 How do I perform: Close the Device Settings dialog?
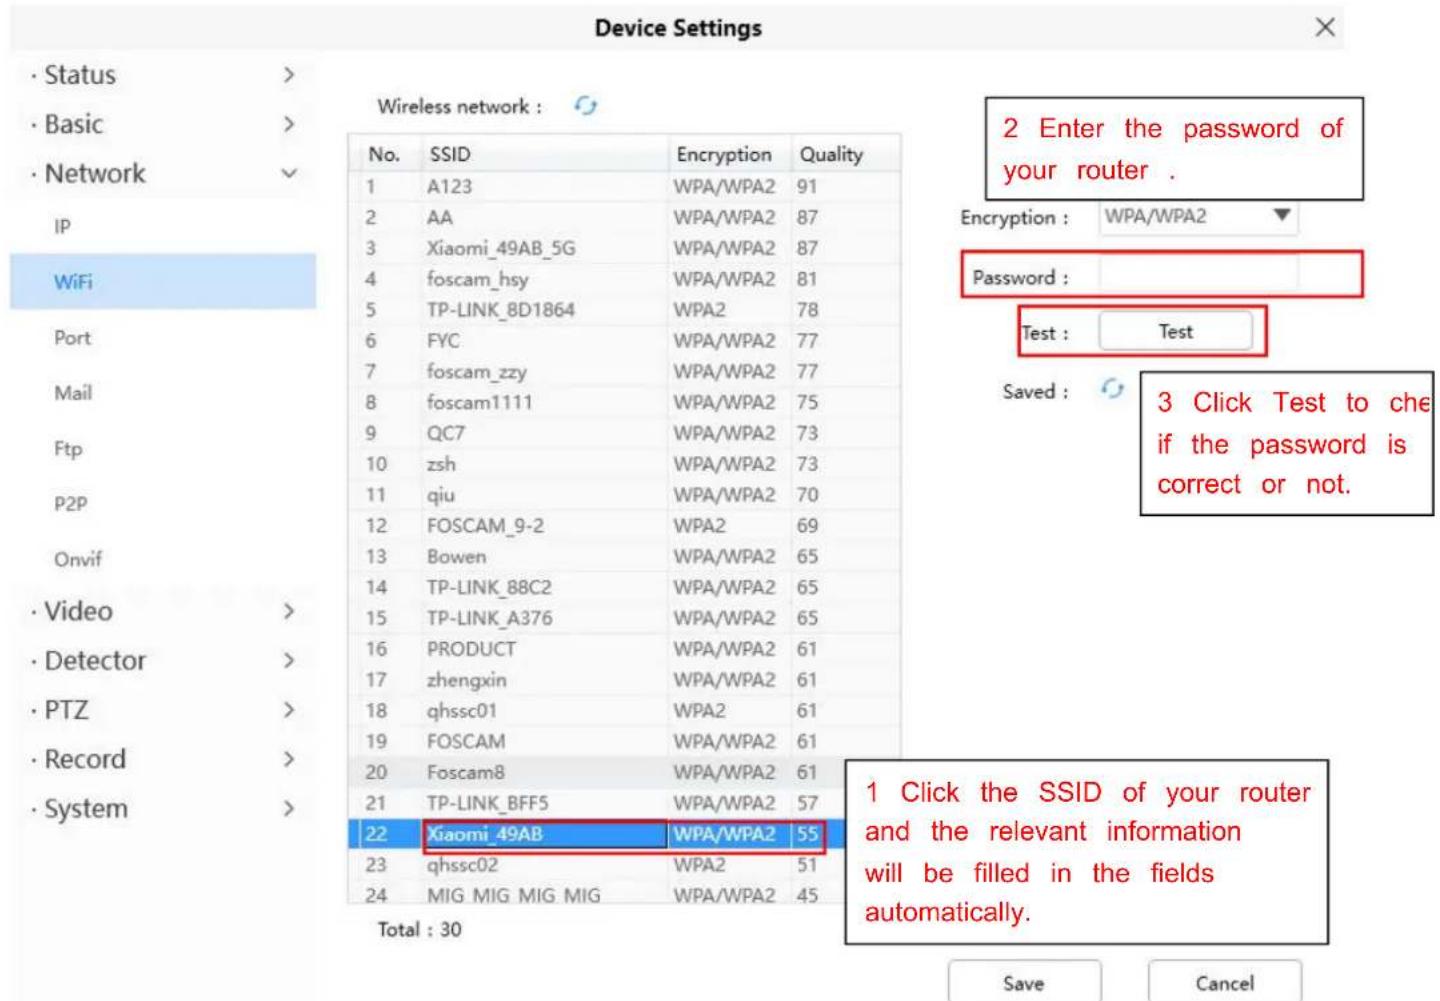tap(1325, 27)
